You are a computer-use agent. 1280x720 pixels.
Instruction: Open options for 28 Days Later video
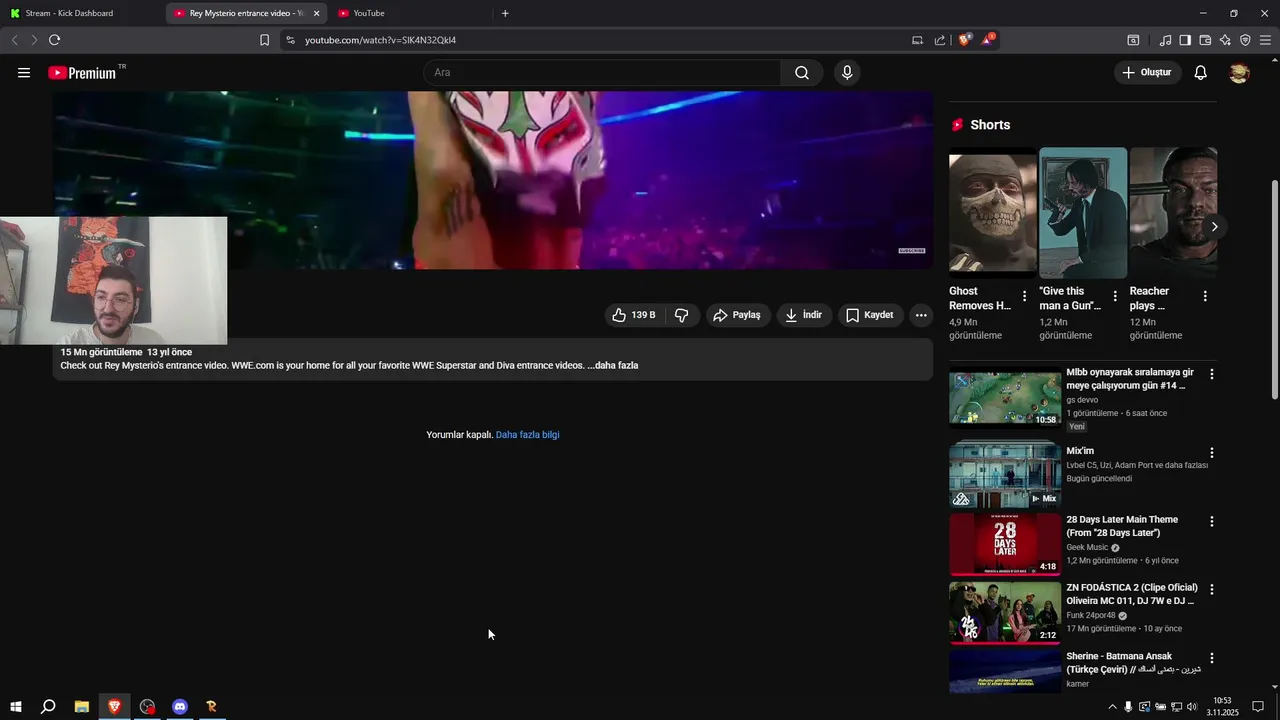click(1212, 522)
